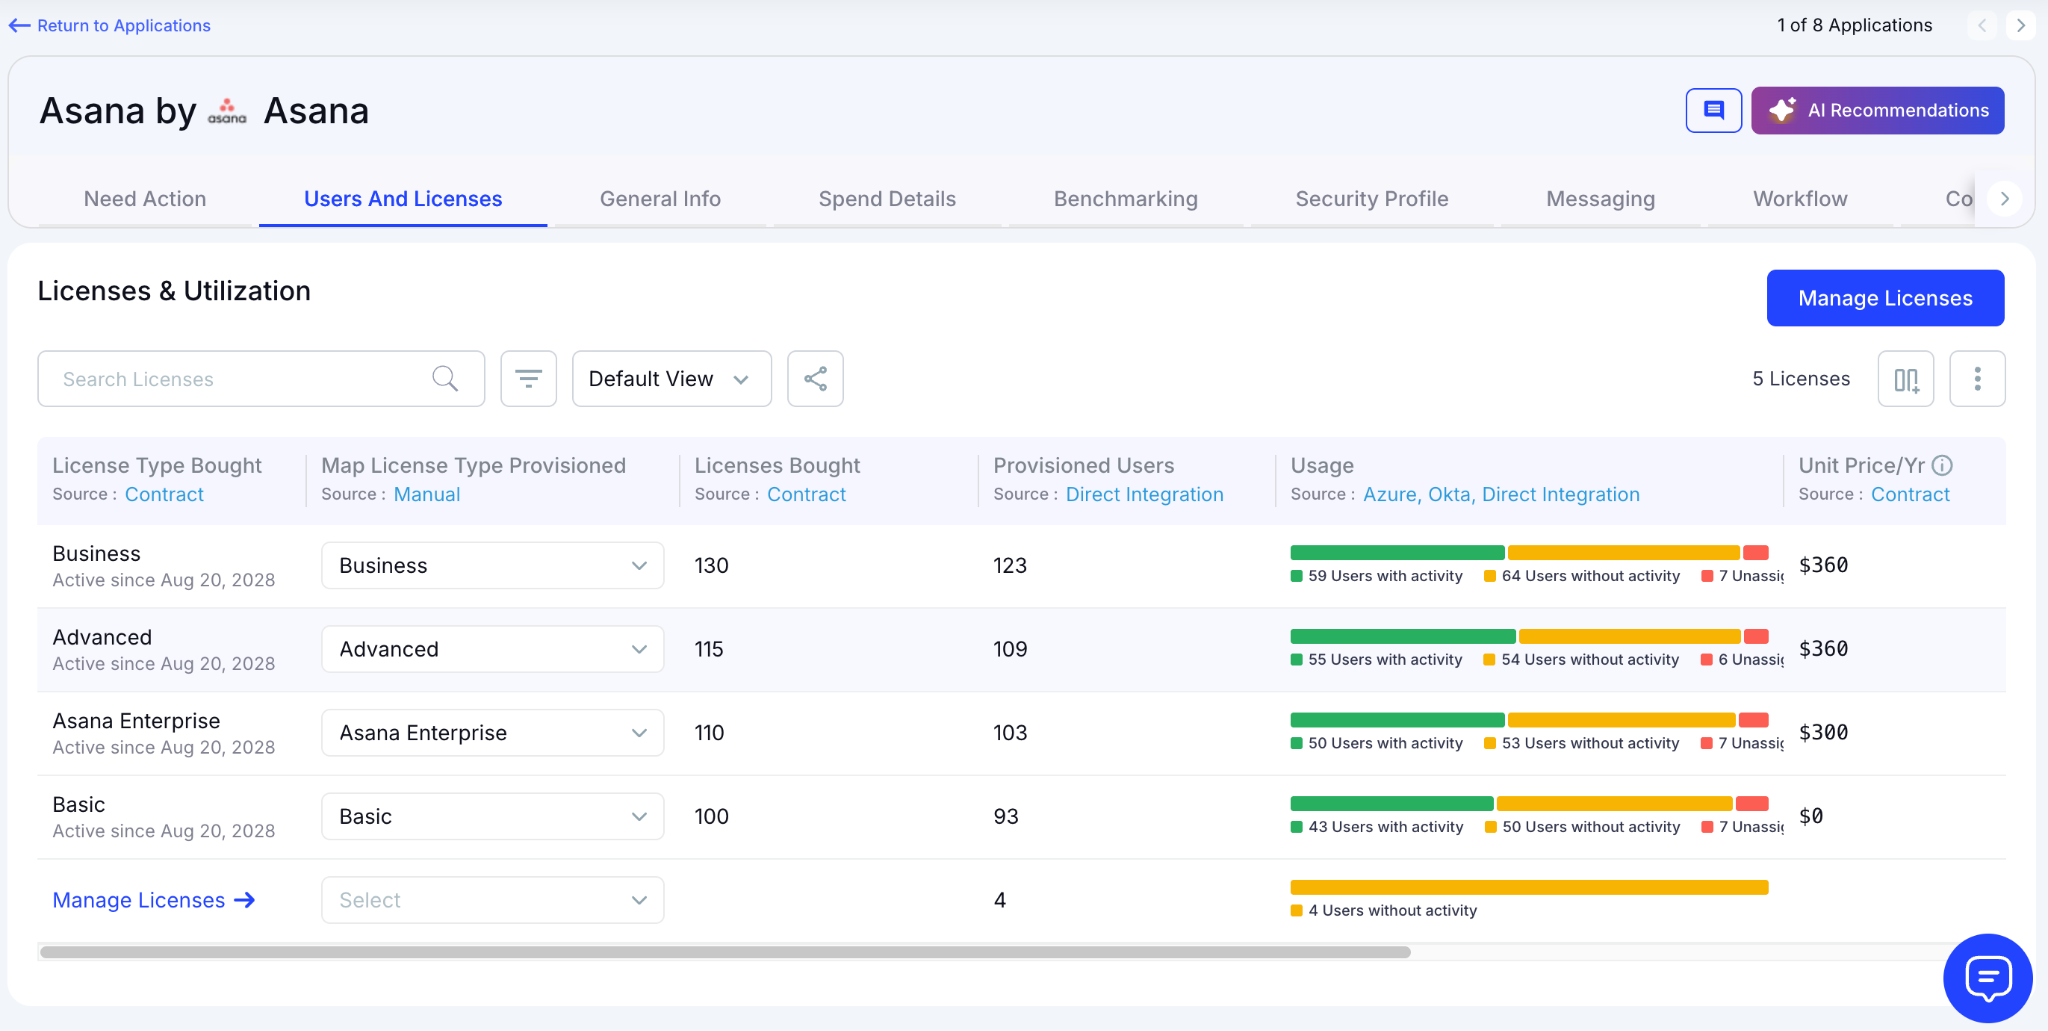Click 55 Users with activity legend
The image size is (2048, 1031).
(1376, 660)
